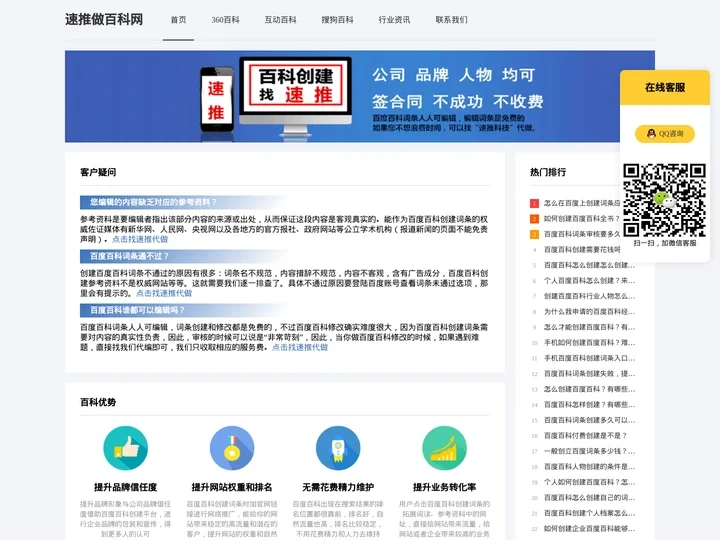Open the 联系我们 page
Screen dimensions: 720x540
pos(451,20)
